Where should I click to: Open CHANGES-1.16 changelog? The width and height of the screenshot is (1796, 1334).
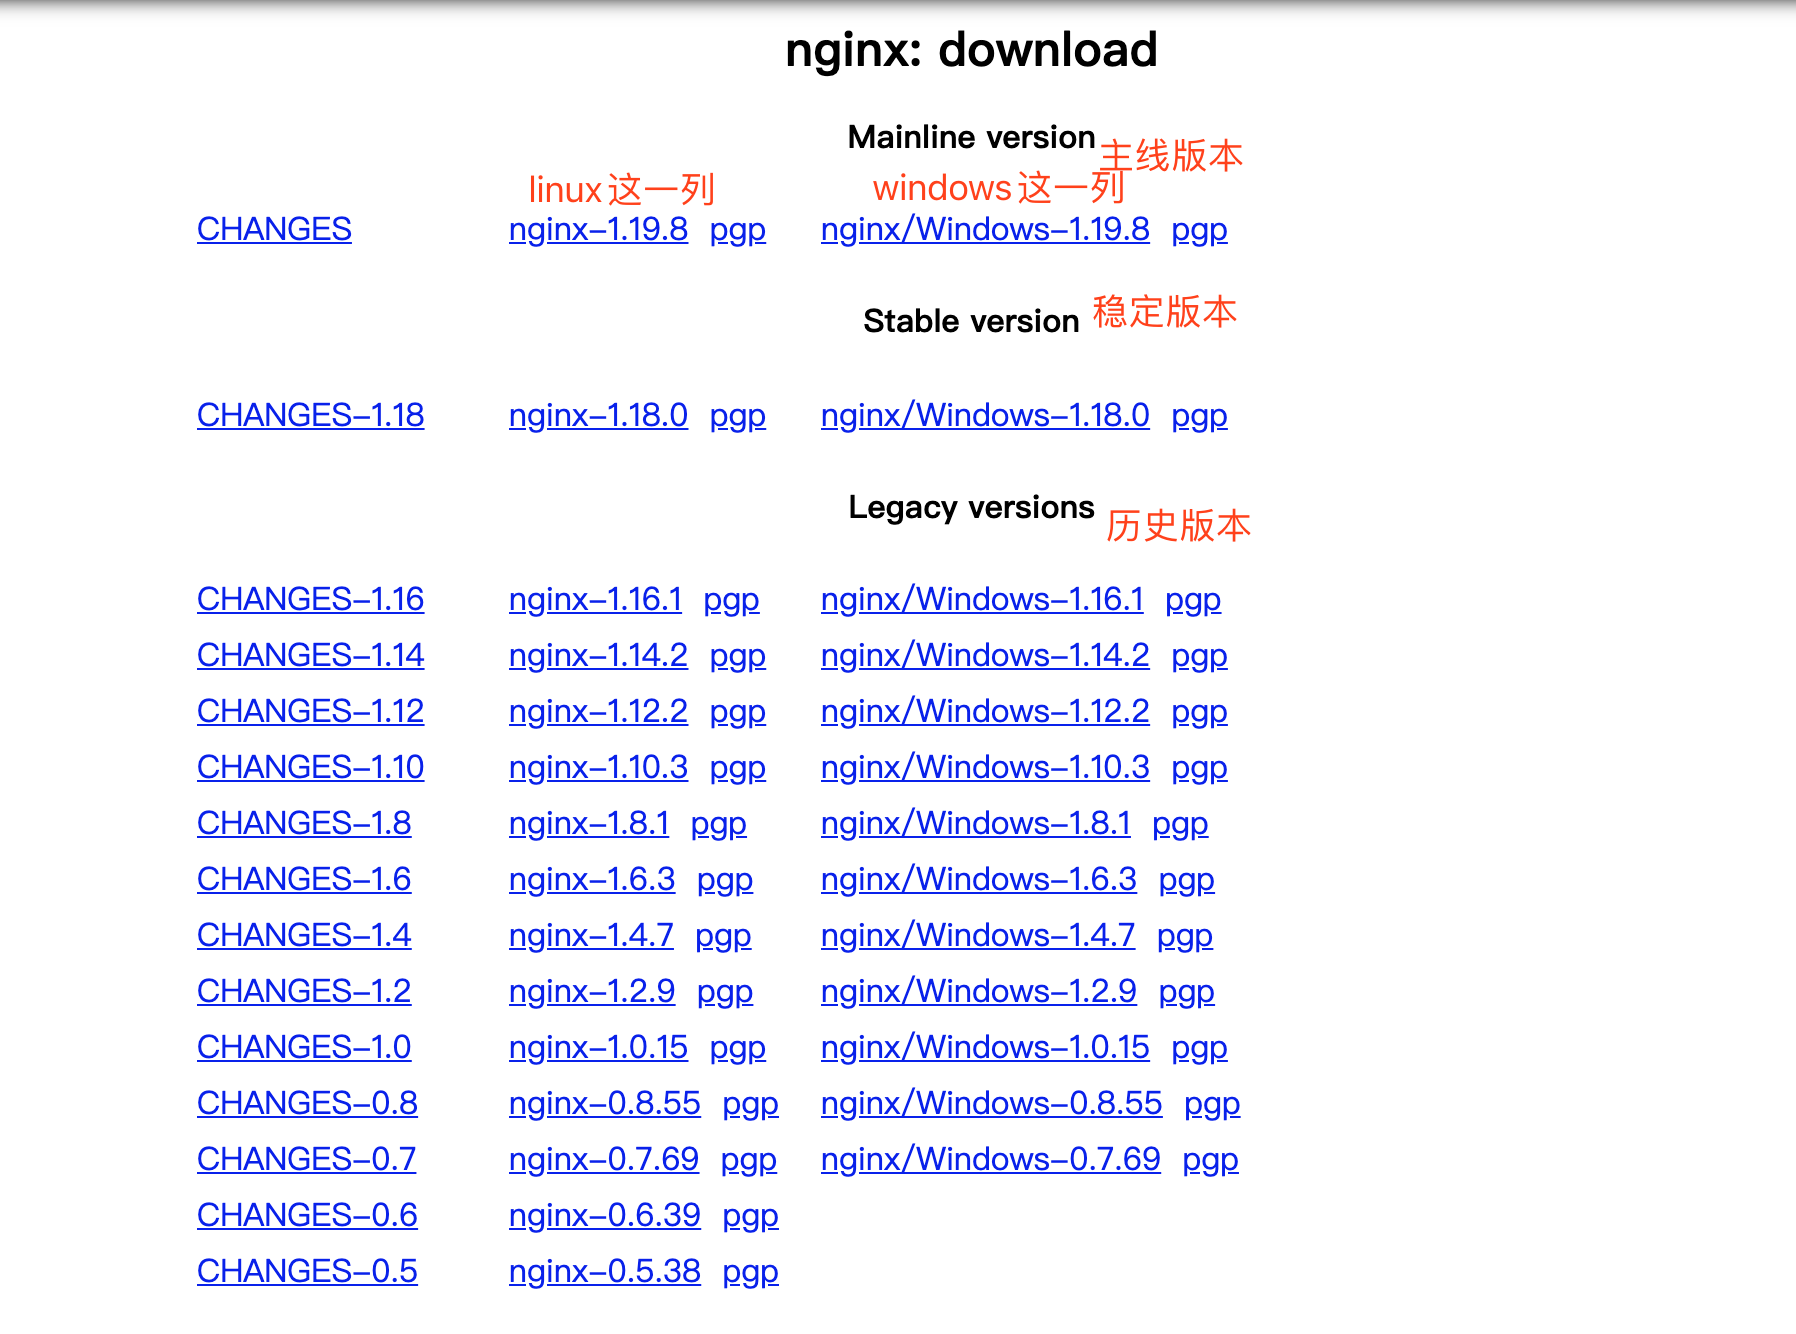click(311, 599)
